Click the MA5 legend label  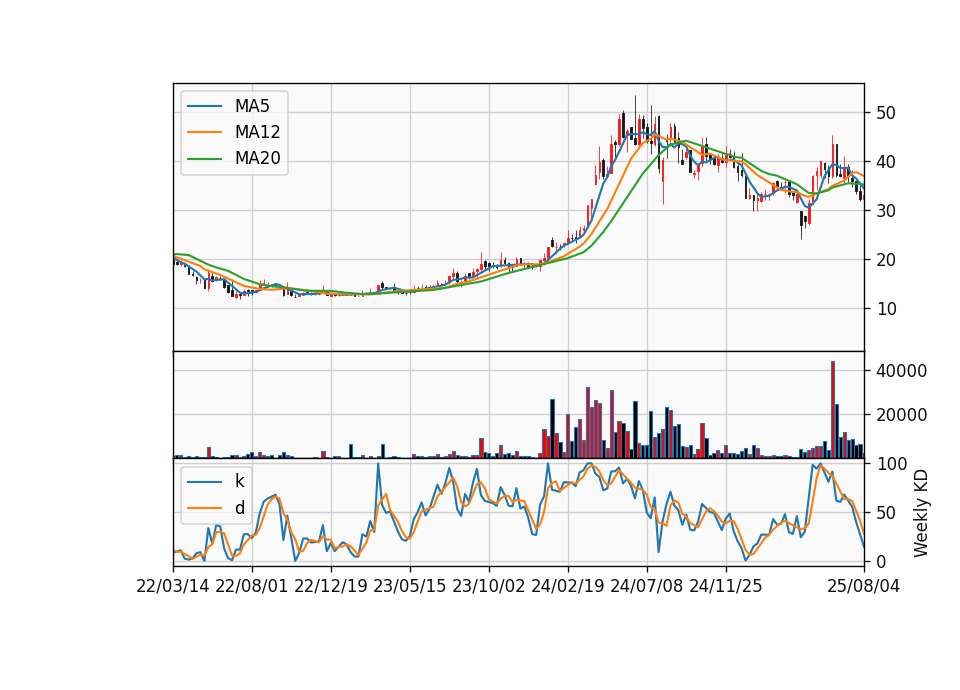[x=252, y=106]
